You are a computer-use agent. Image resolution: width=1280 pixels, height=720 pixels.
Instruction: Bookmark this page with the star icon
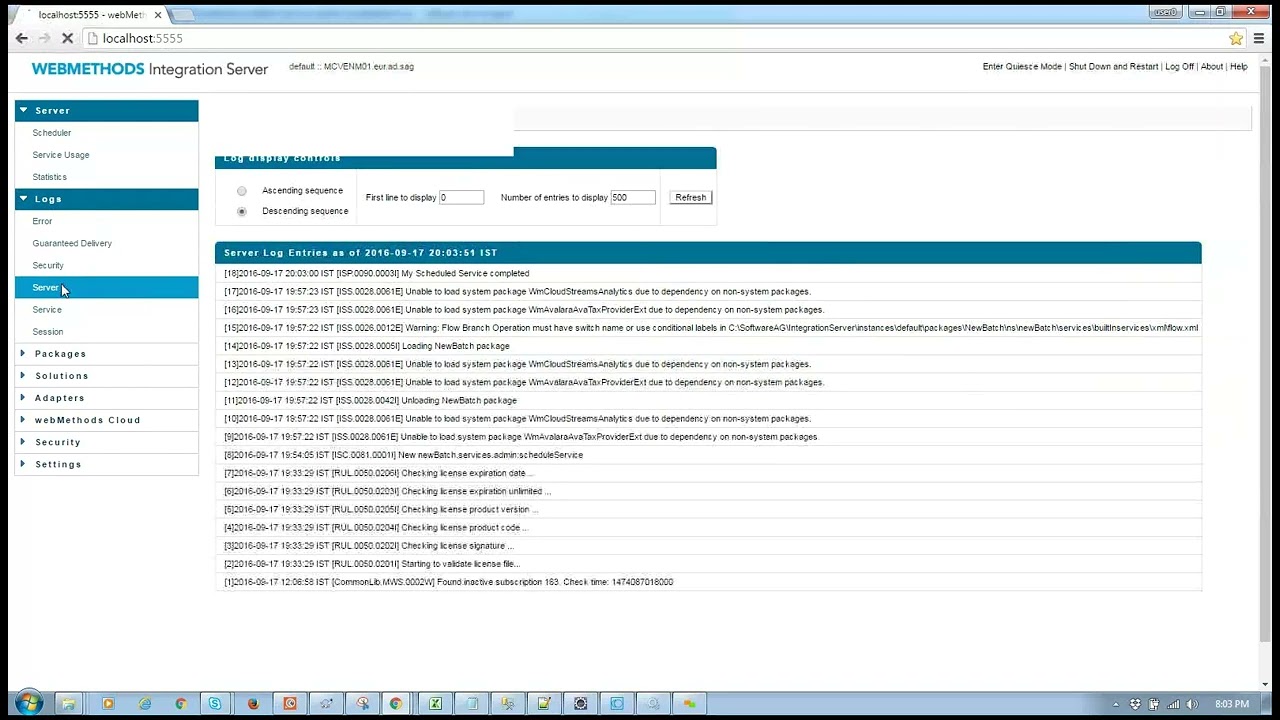pos(1236,38)
